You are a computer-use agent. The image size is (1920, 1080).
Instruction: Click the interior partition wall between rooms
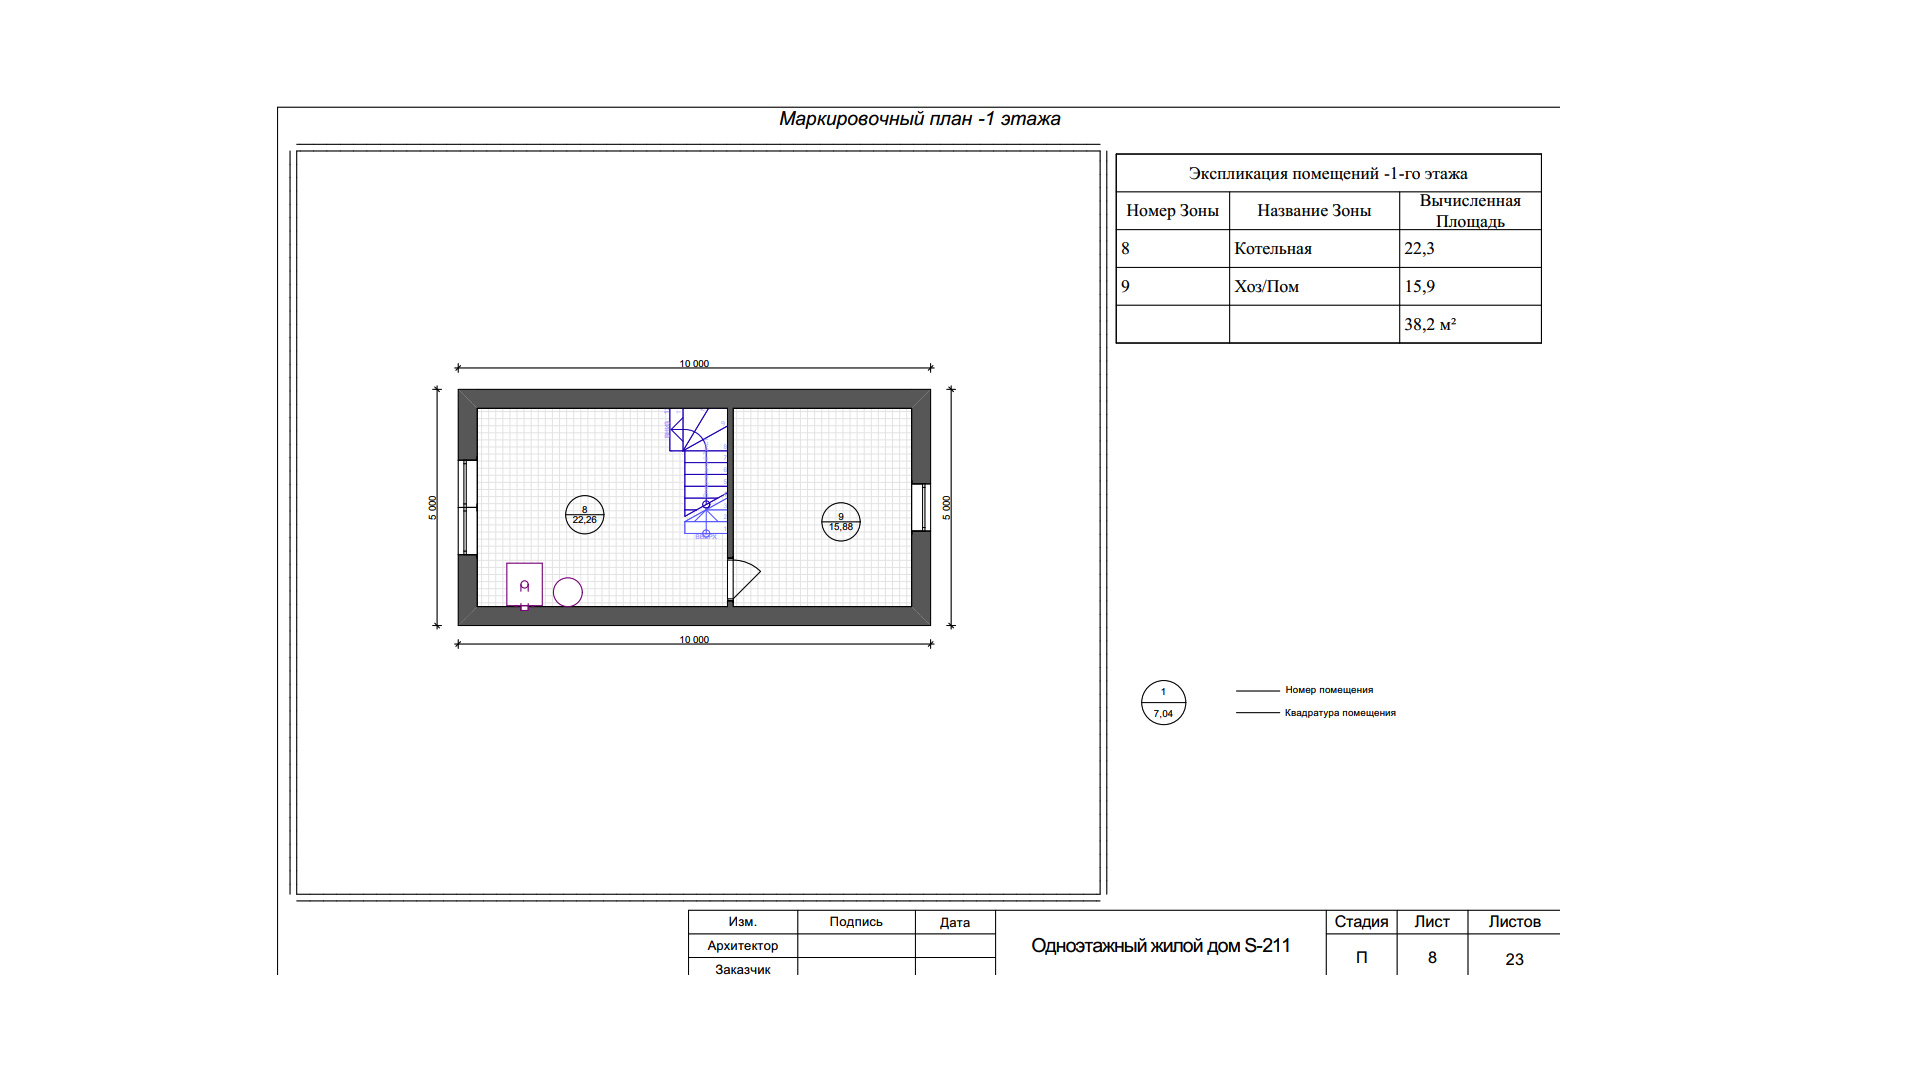click(x=731, y=483)
